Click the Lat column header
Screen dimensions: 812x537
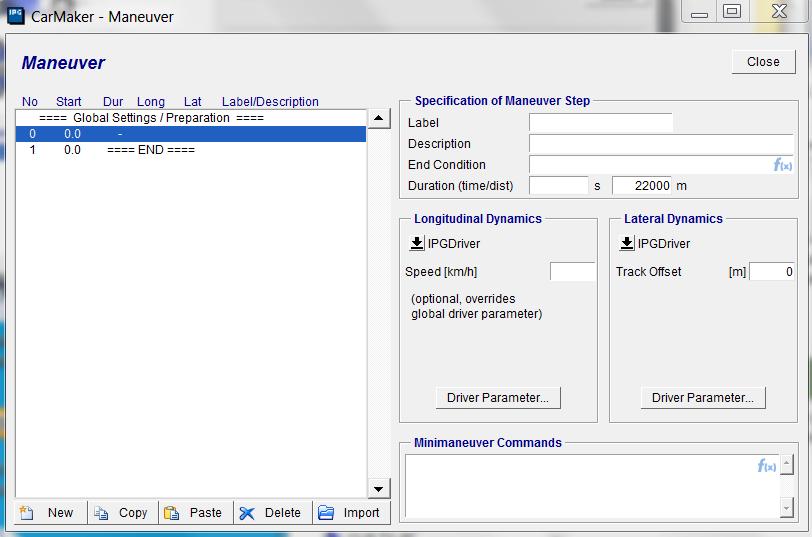click(x=193, y=101)
